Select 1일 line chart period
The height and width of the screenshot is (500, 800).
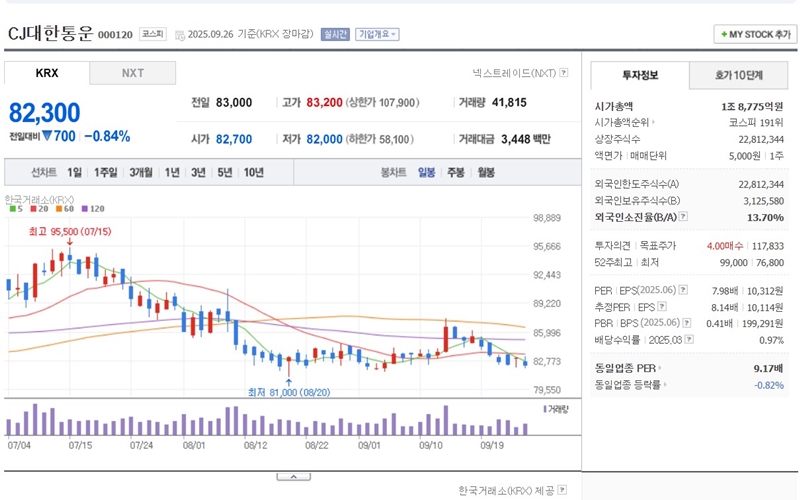(x=74, y=172)
